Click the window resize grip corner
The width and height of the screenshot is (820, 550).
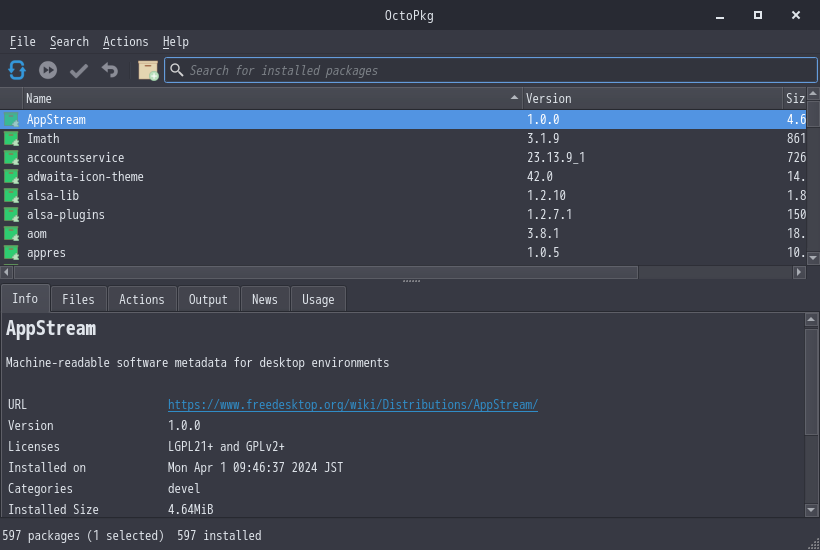pyautogui.click(x=813, y=544)
